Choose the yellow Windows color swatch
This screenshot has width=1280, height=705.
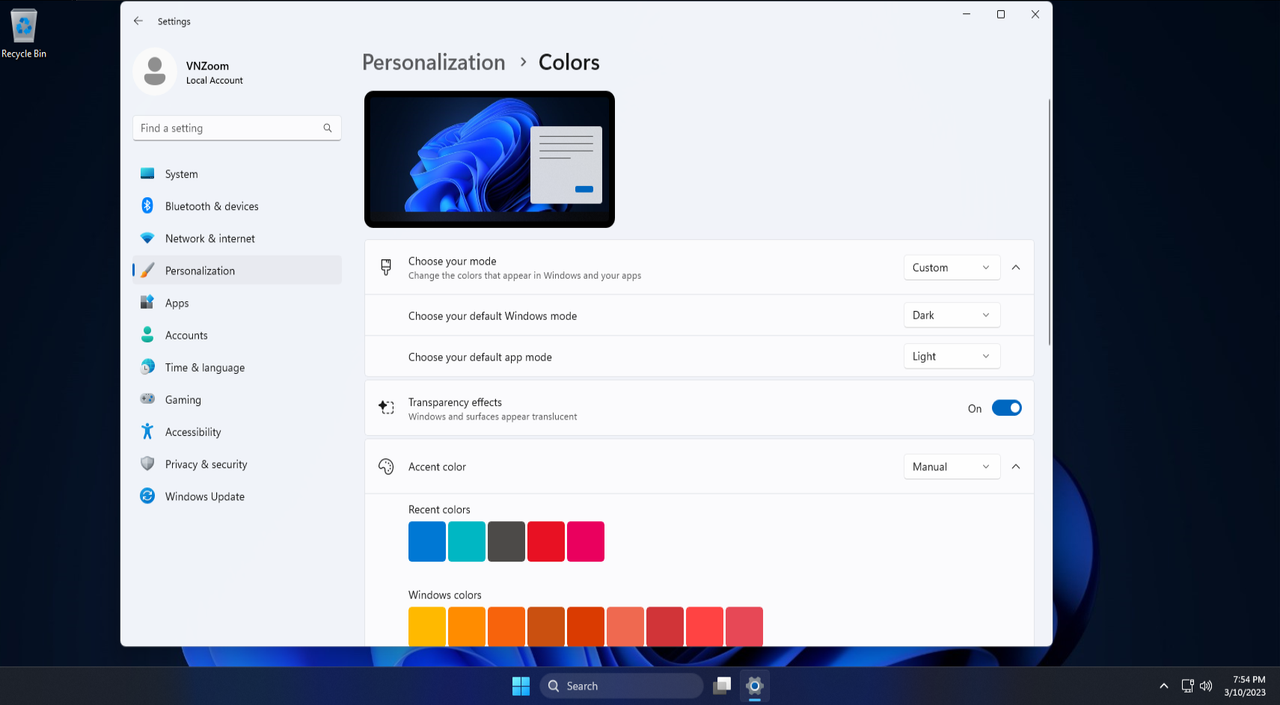click(x=427, y=626)
